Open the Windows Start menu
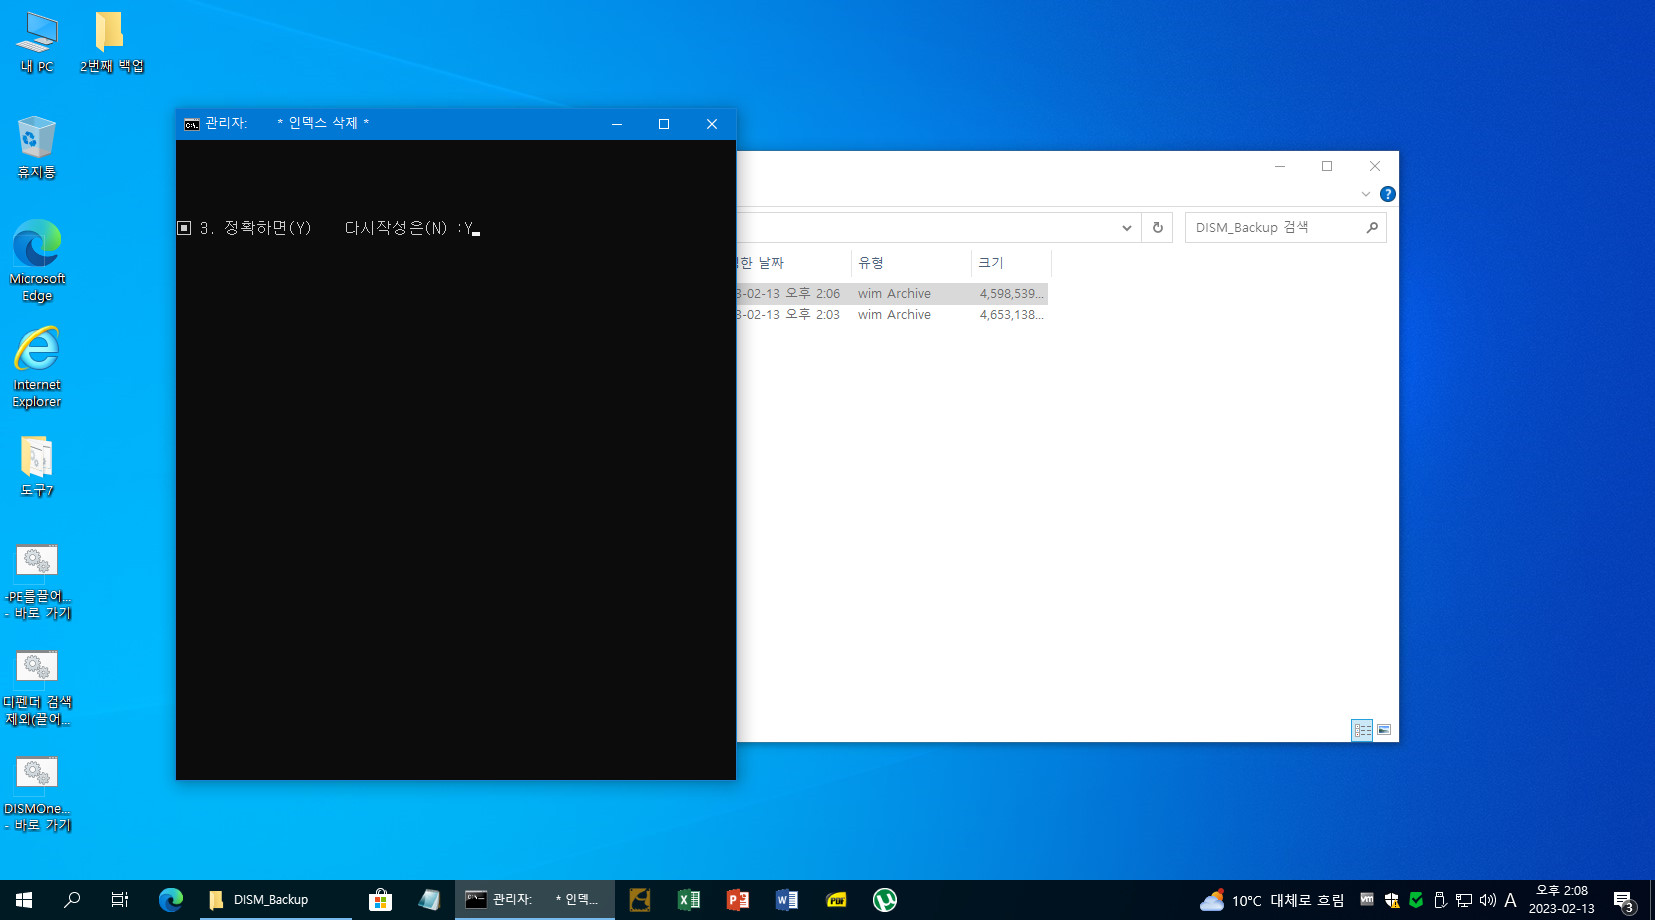This screenshot has width=1655, height=920. pos(24,900)
